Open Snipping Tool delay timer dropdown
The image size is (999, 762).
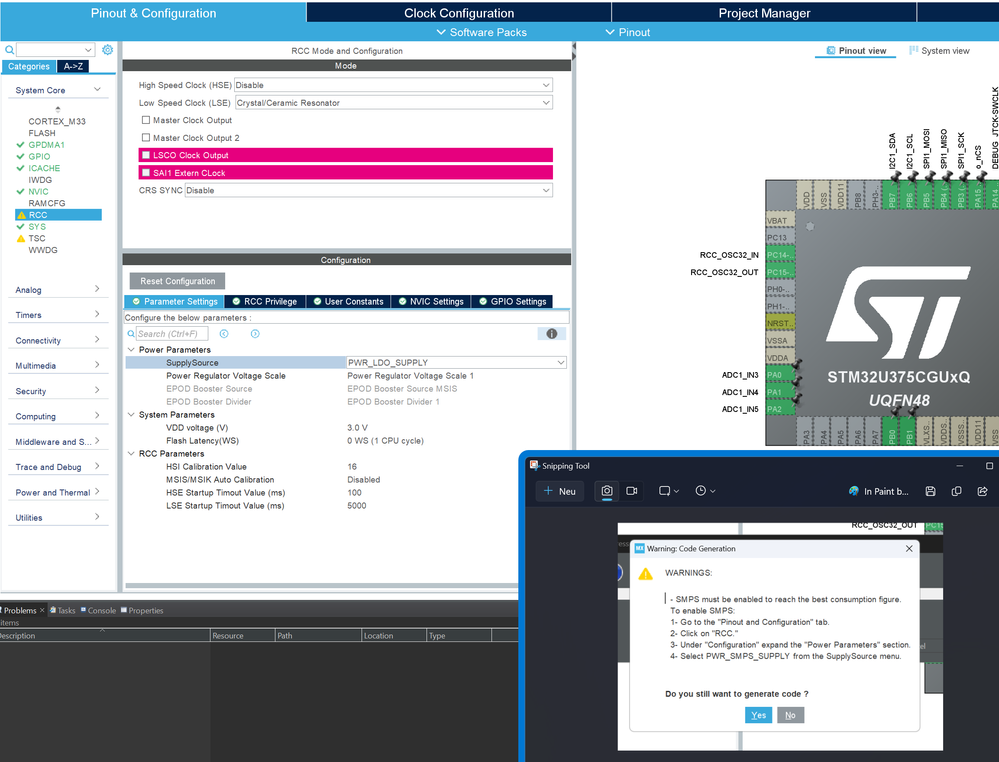(705, 491)
